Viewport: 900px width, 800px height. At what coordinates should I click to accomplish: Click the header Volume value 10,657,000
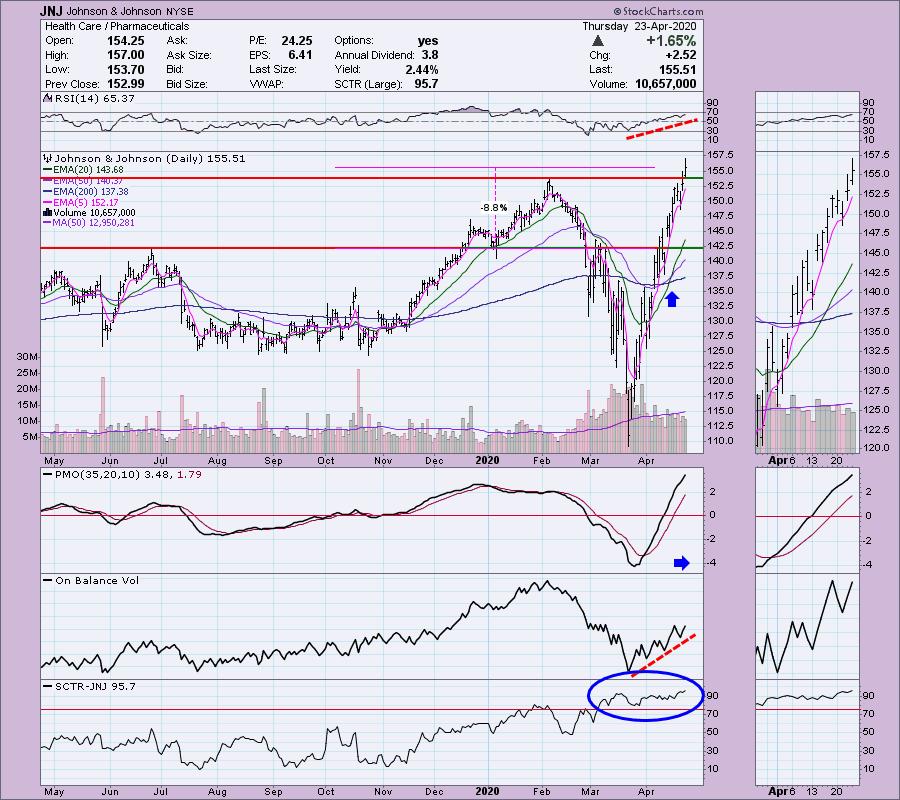point(666,84)
